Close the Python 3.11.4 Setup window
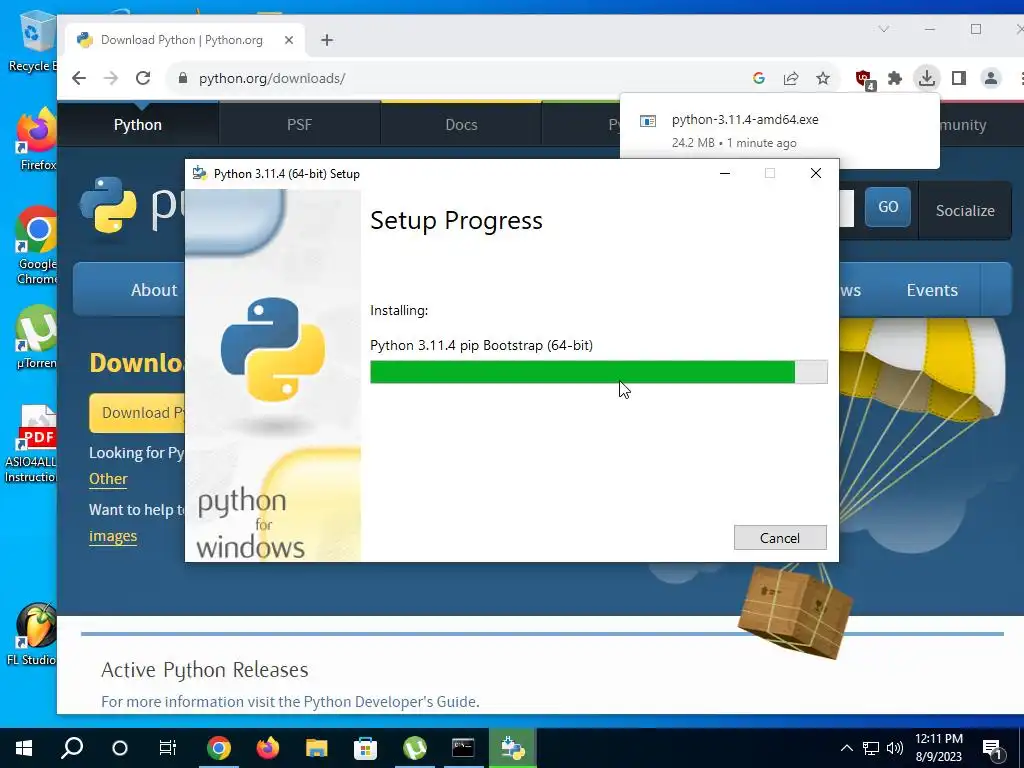This screenshot has width=1024, height=768. (816, 173)
